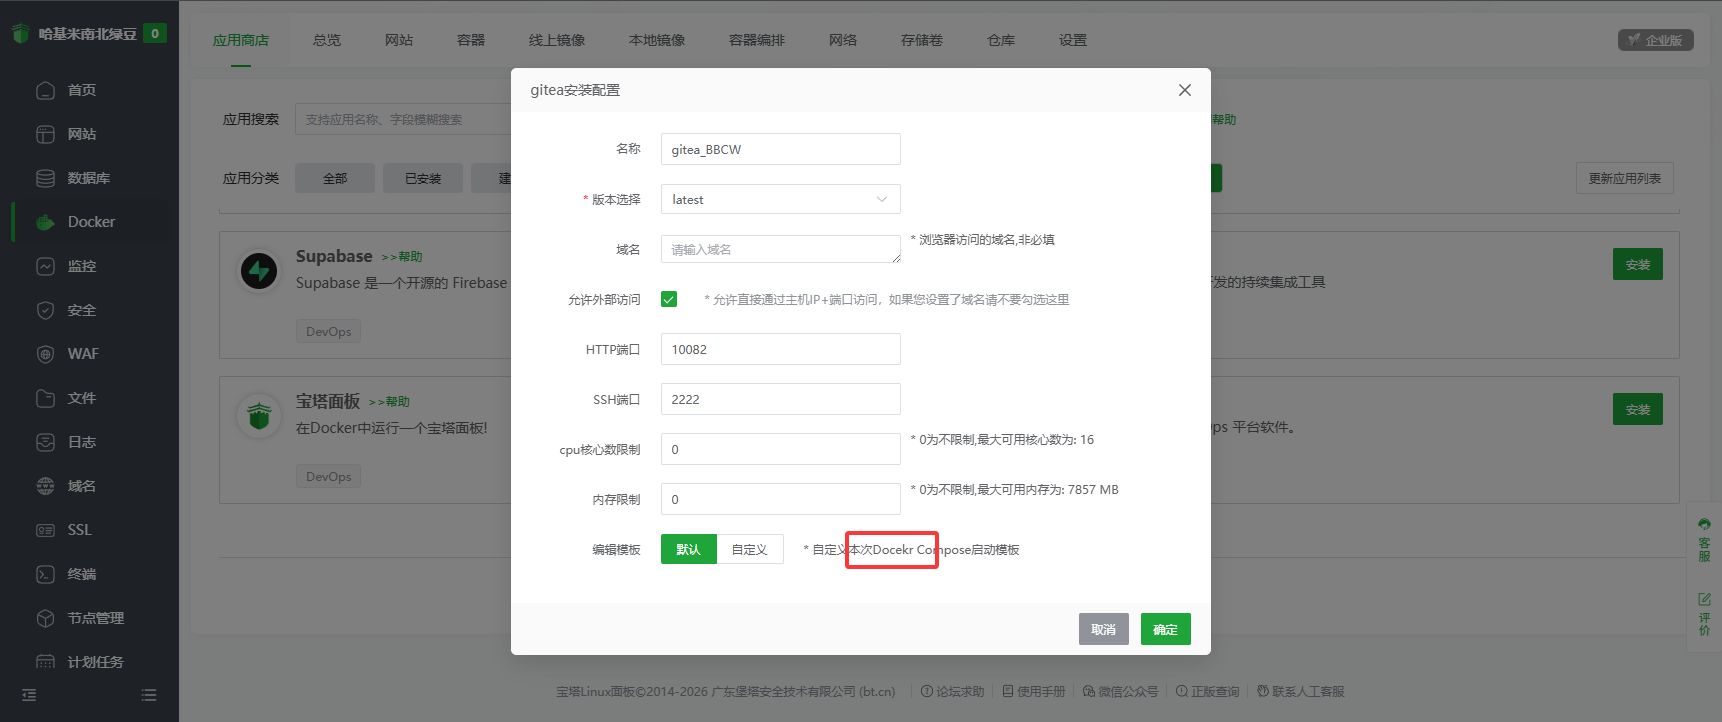Click the cpu核心数限制 field
The image size is (1722, 722).
pyautogui.click(x=781, y=449)
